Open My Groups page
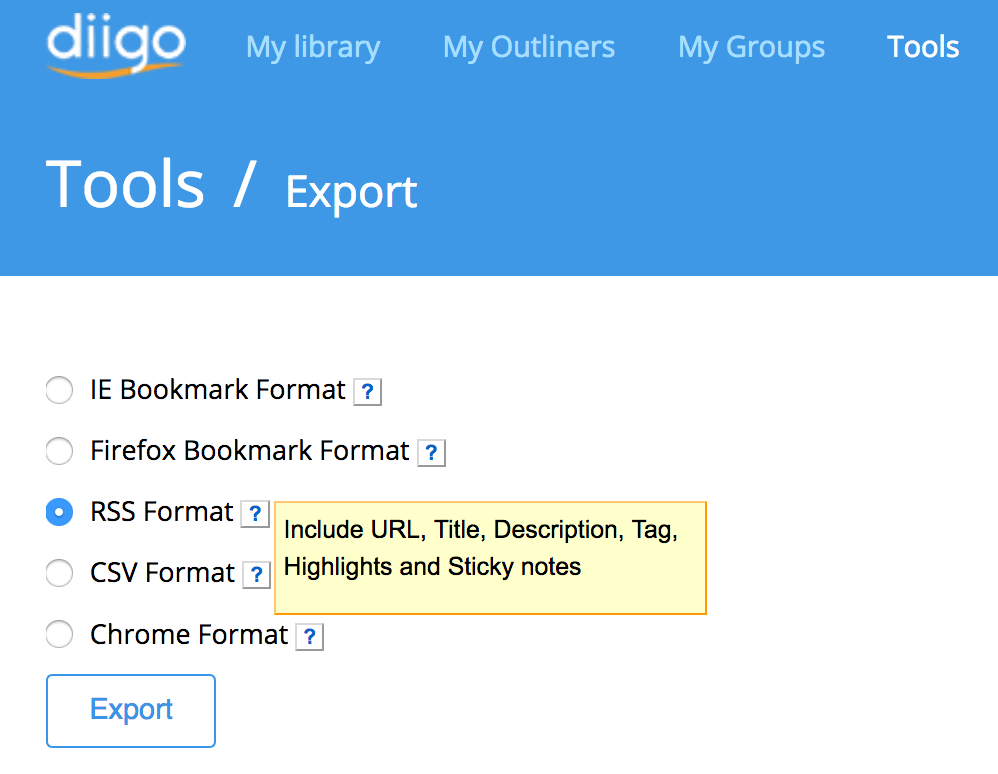 [751, 48]
